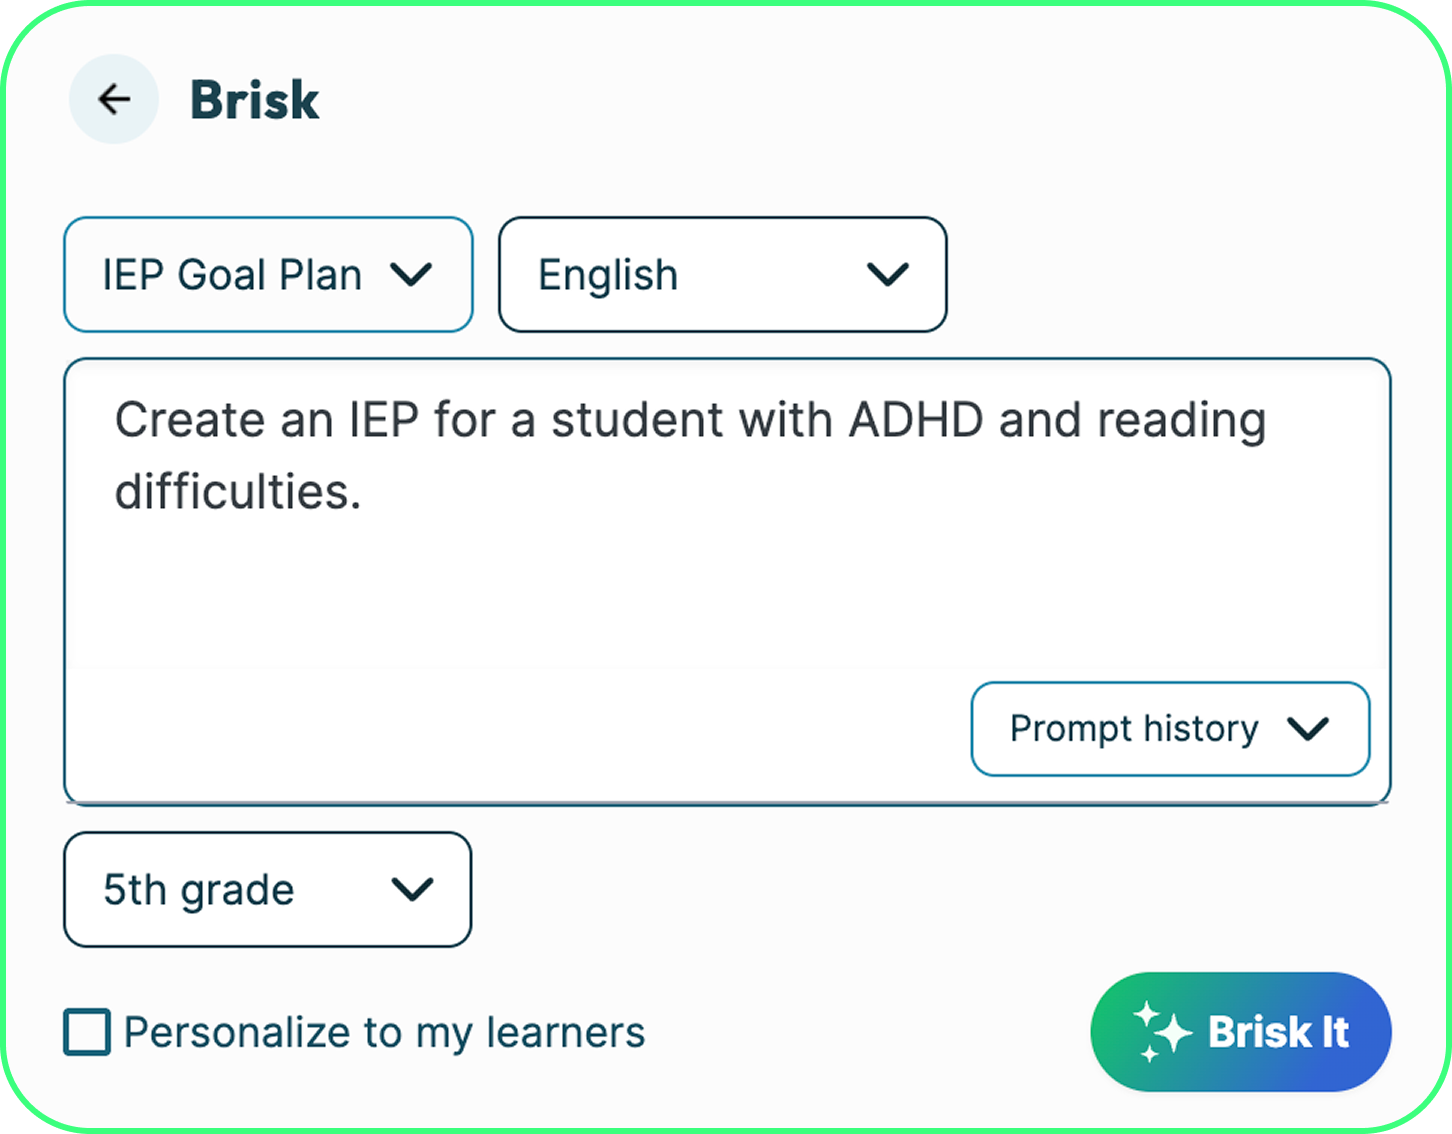Expand the English language selector

click(608, 275)
